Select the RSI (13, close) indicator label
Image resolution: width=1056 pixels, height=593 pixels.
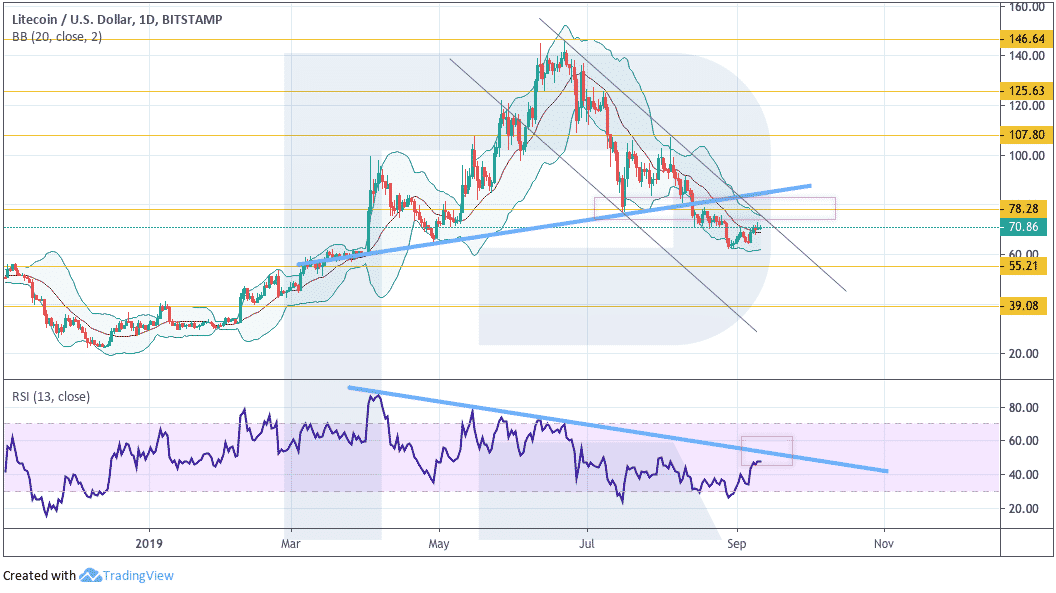tap(51, 396)
